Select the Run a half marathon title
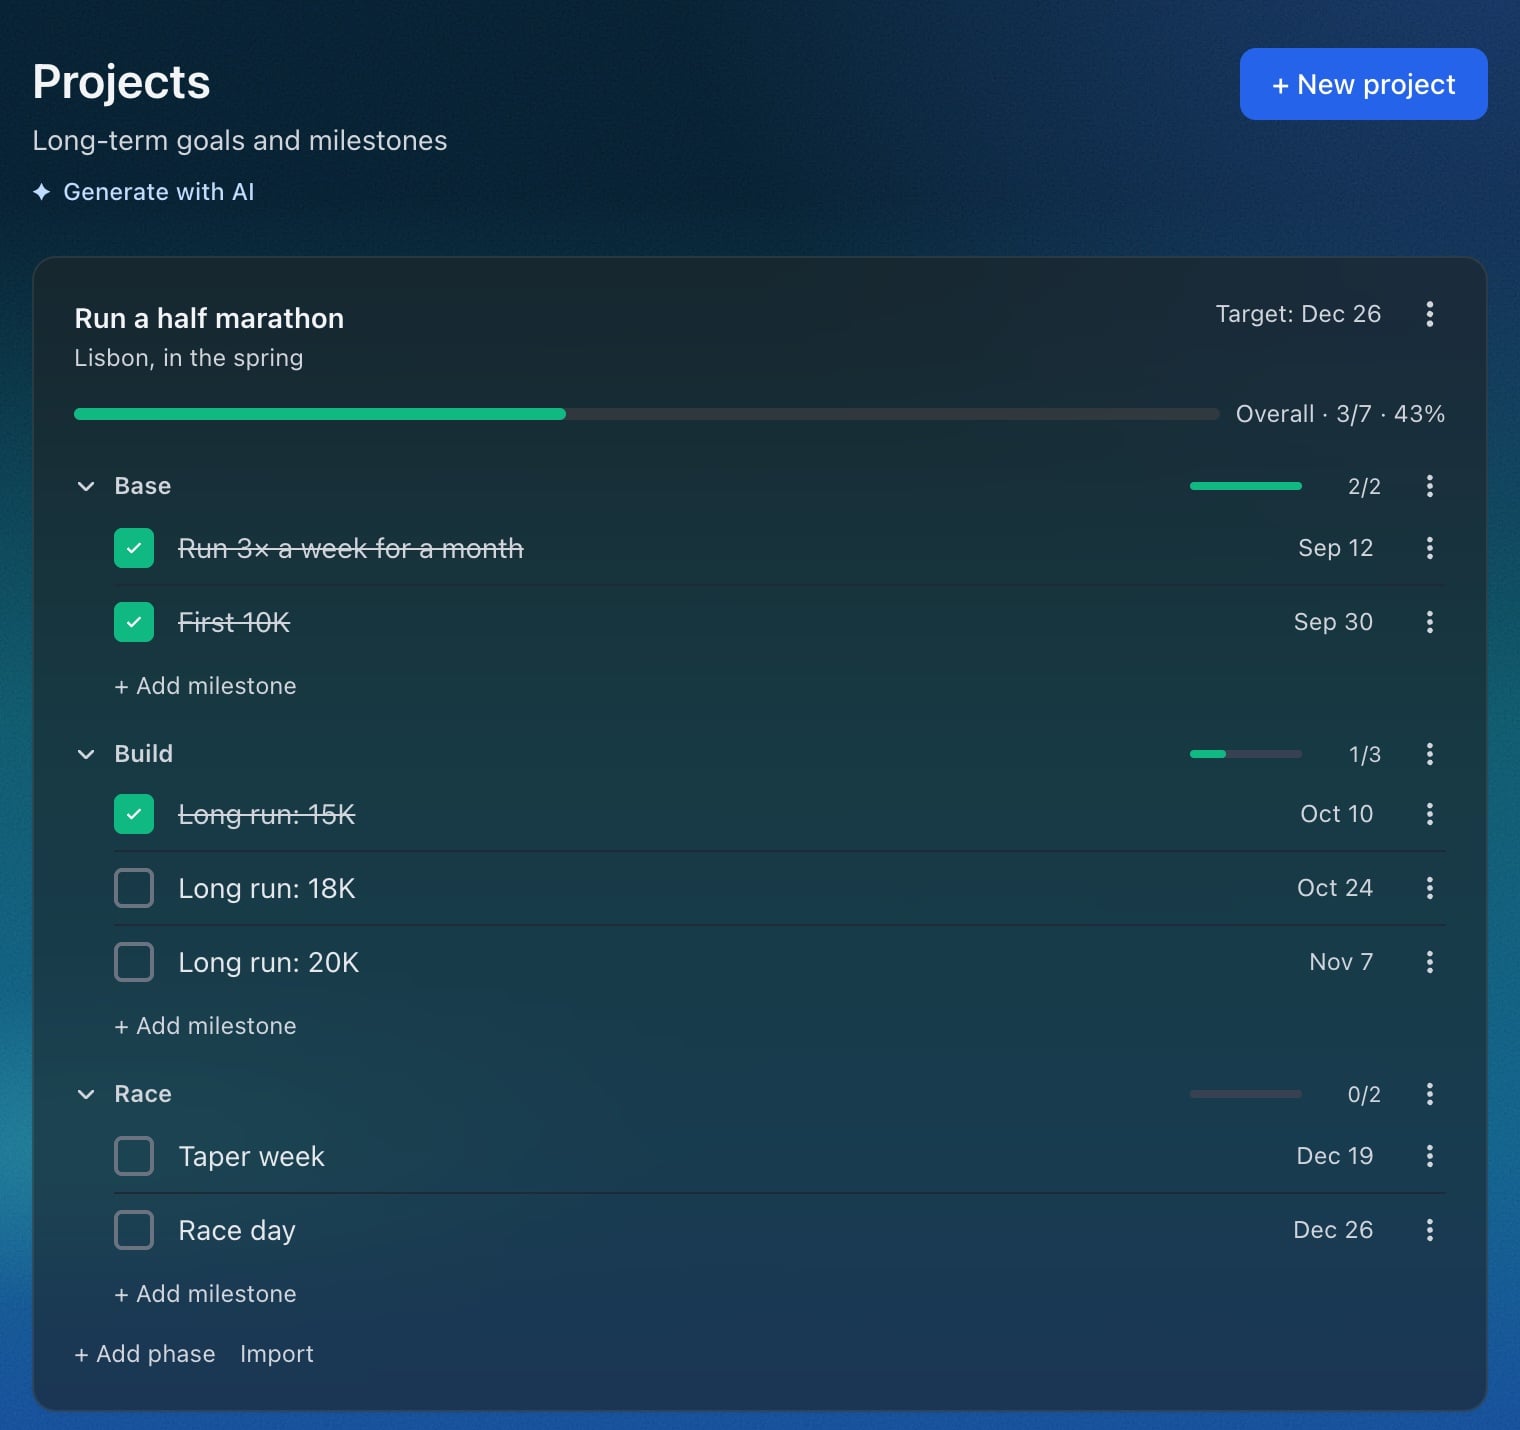 pyautogui.click(x=209, y=318)
